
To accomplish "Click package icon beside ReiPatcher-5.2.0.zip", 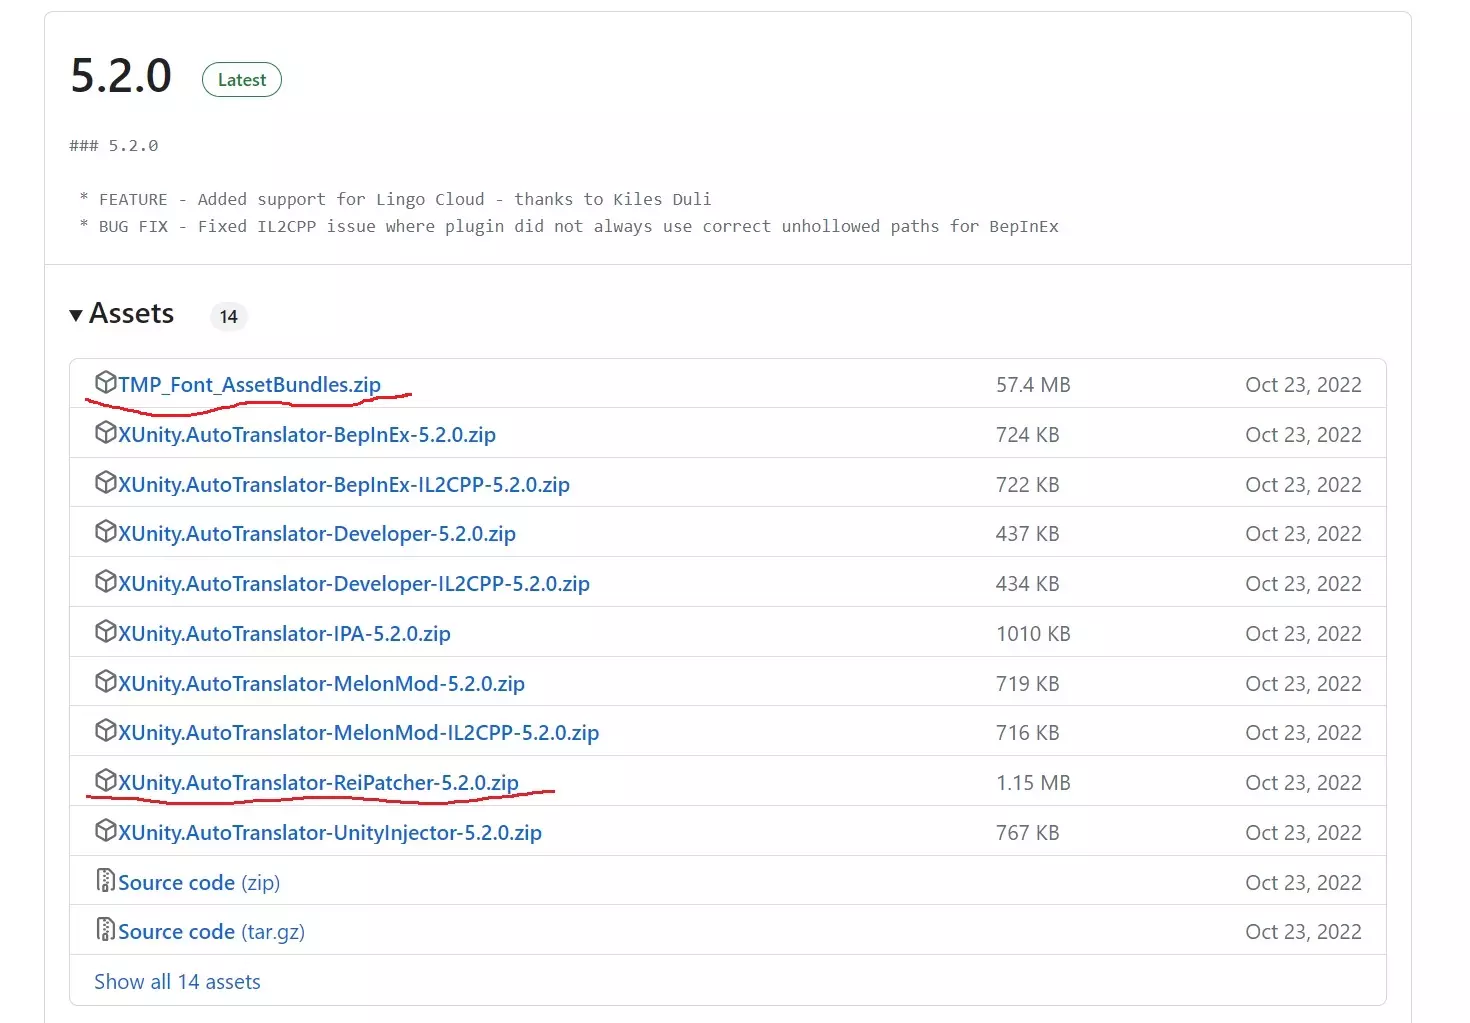I will coord(105,780).
